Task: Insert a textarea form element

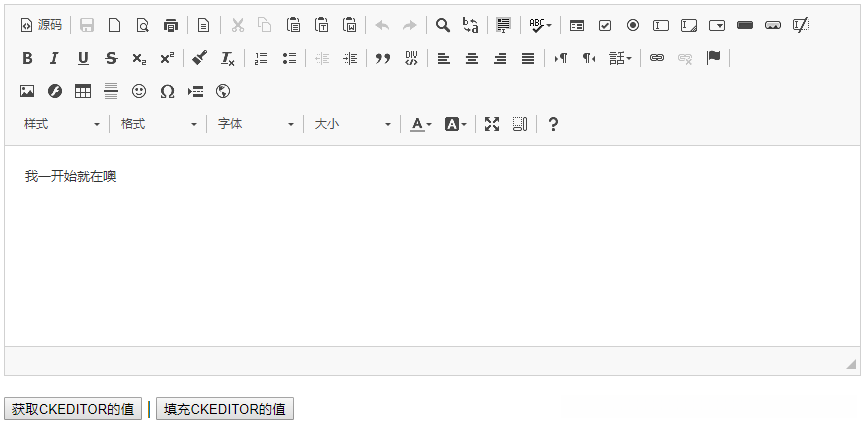Action: point(689,25)
